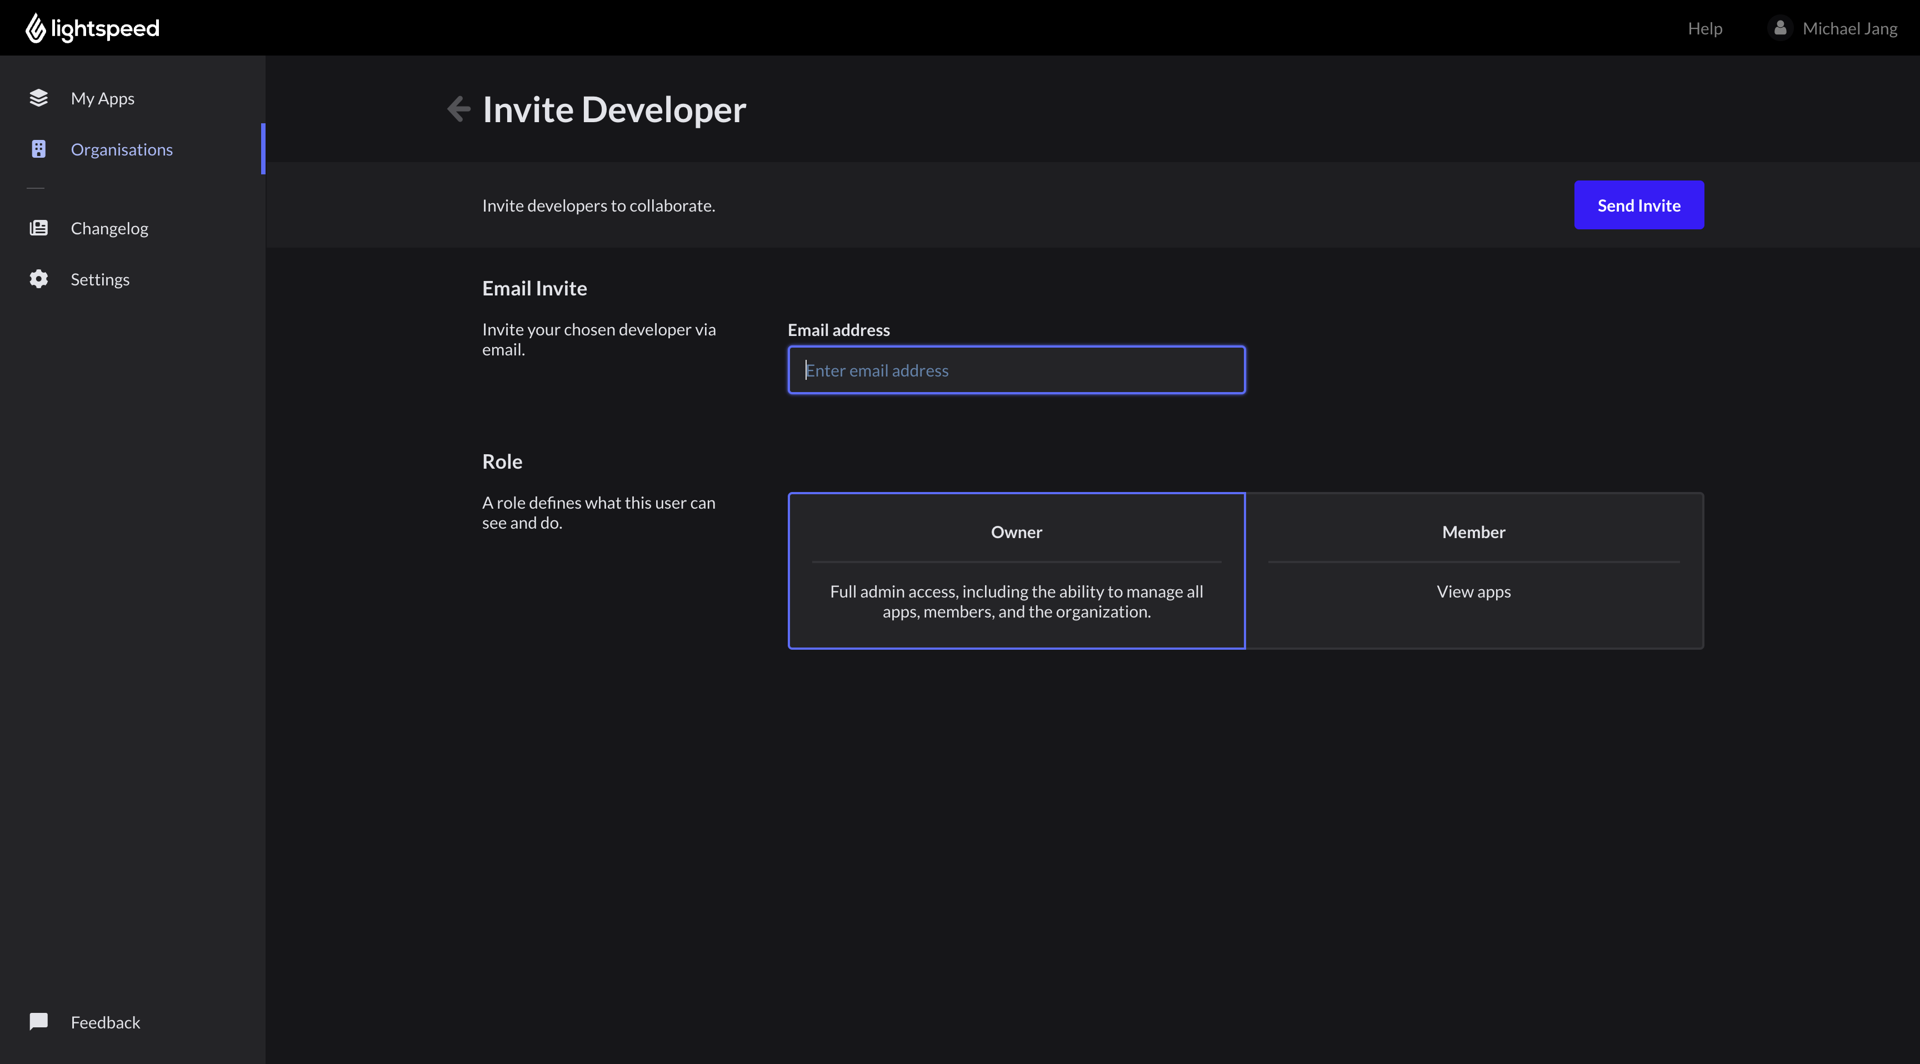1920x1064 pixels.
Task: Click the active Organisations highlight bar
Action: [263, 148]
